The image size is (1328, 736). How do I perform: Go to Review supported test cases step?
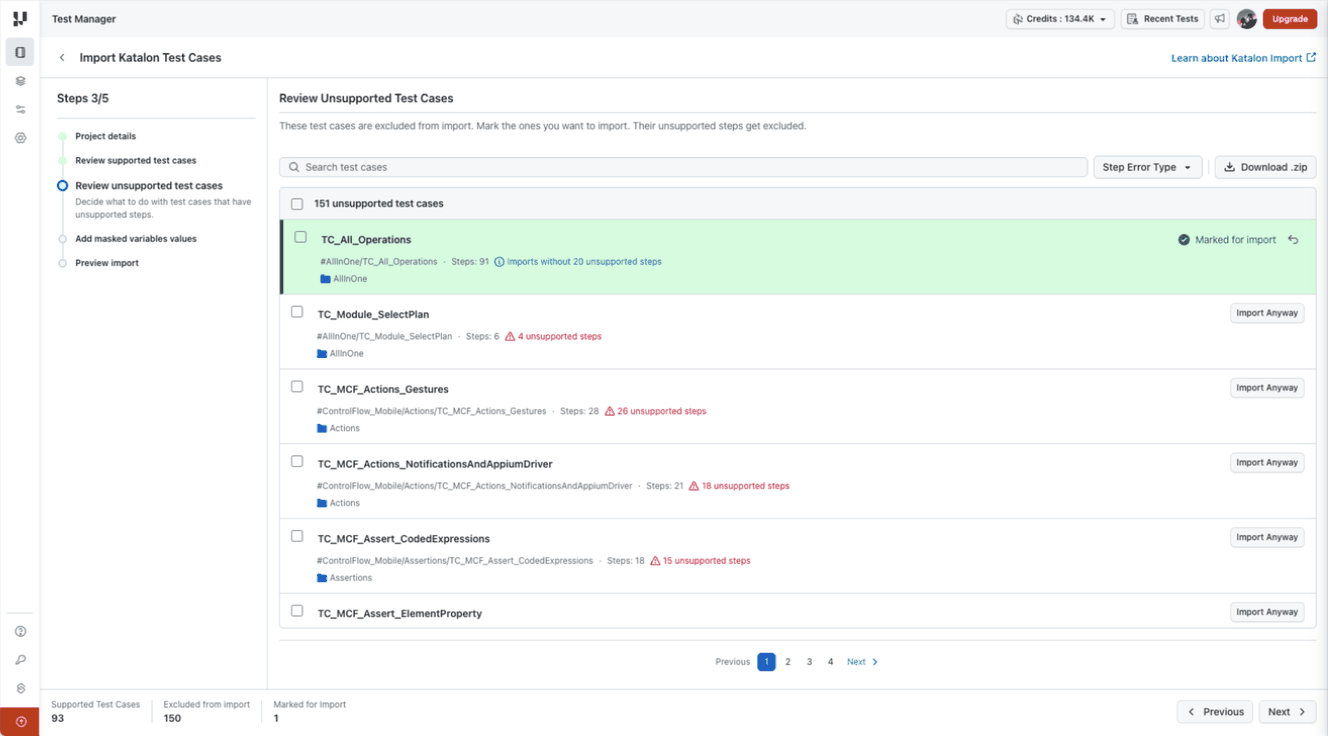(x=136, y=160)
